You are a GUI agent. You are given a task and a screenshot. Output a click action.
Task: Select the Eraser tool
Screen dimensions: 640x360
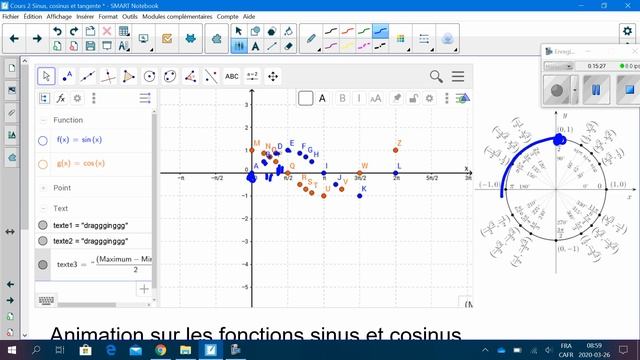288,46
